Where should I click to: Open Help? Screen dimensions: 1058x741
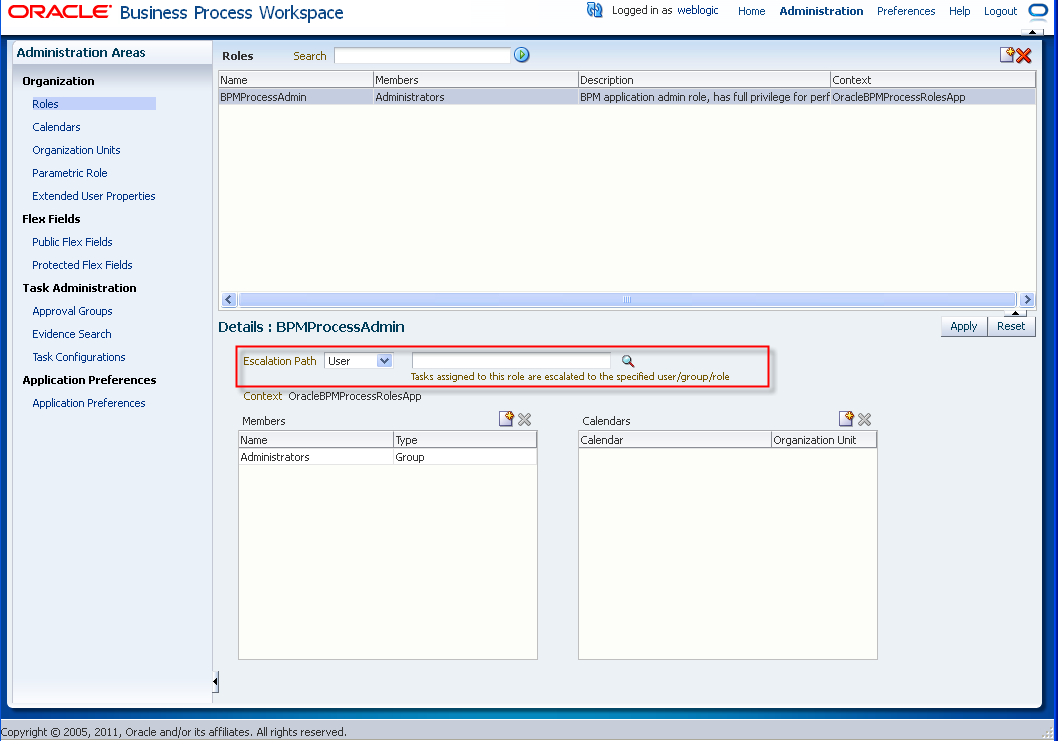point(959,11)
